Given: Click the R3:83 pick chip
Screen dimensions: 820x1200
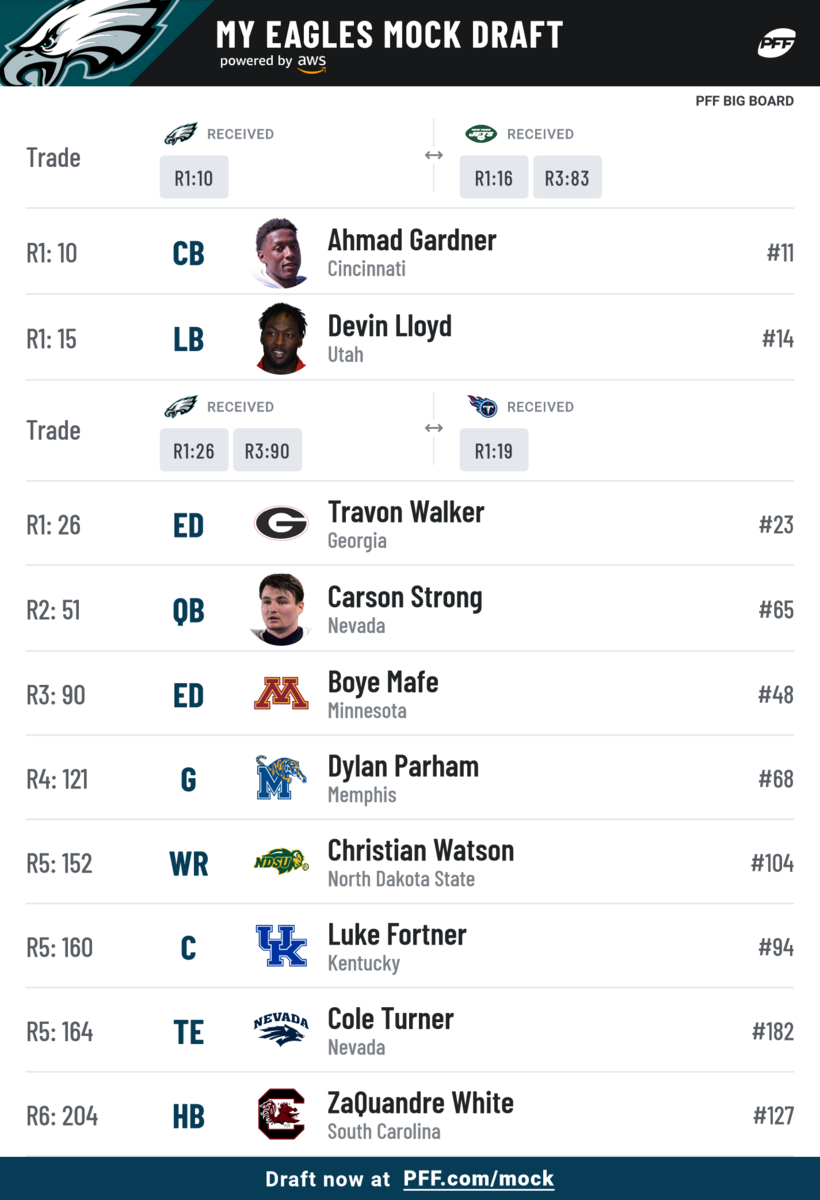Looking at the screenshot, I should click(567, 178).
